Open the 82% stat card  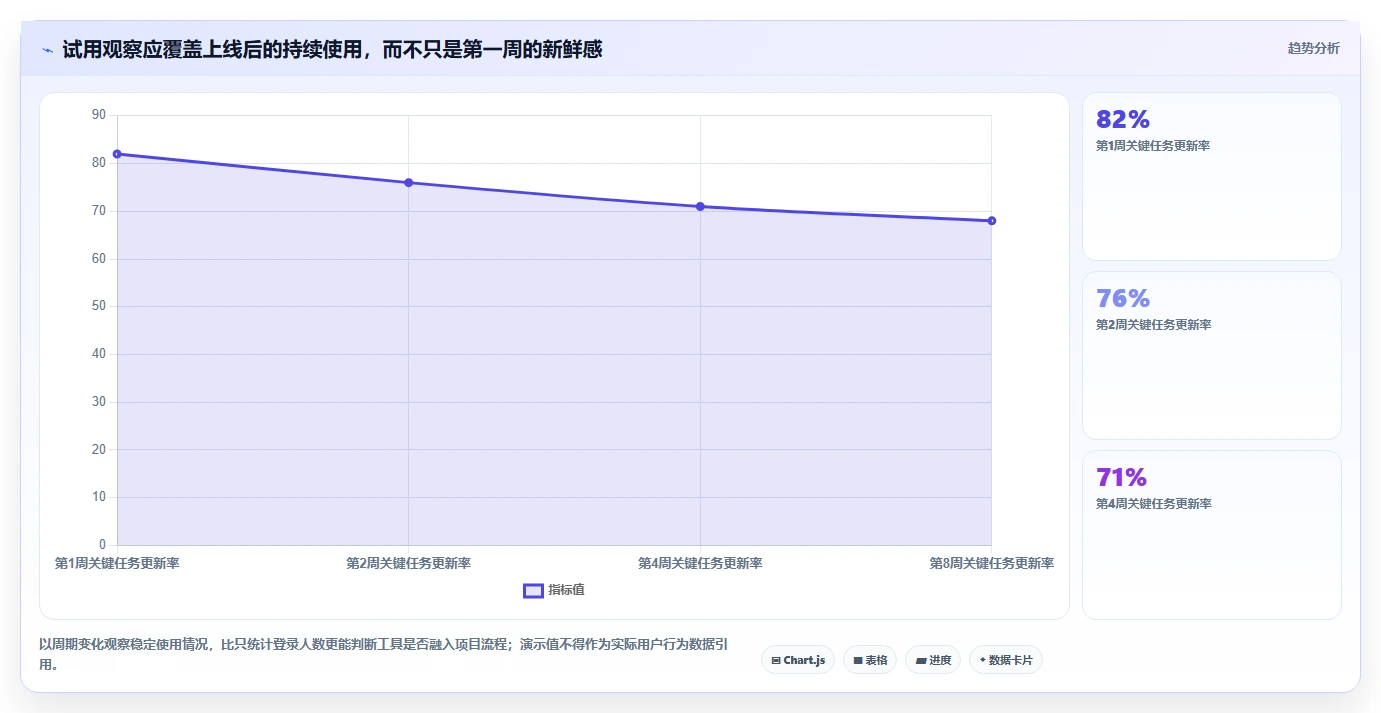point(1212,177)
